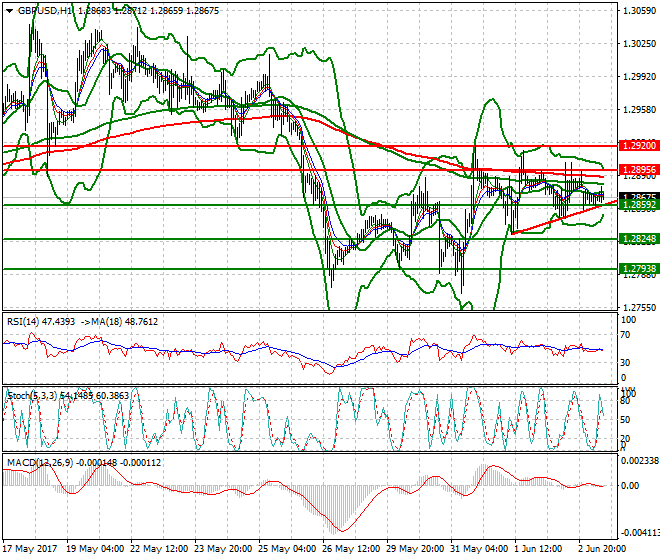This screenshot has height=560, width=660.
Task: Click the 17 May 2017 date label
Action: pos(29,549)
